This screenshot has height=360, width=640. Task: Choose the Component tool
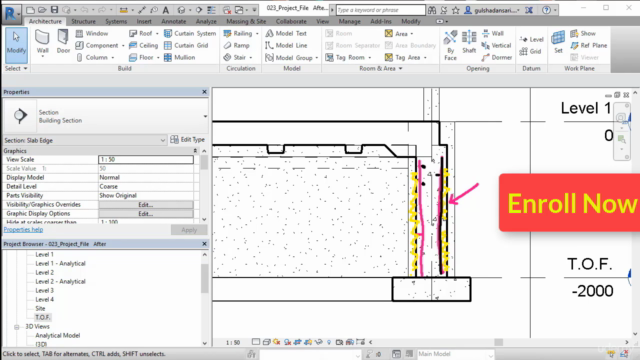(x=97, y=45)
